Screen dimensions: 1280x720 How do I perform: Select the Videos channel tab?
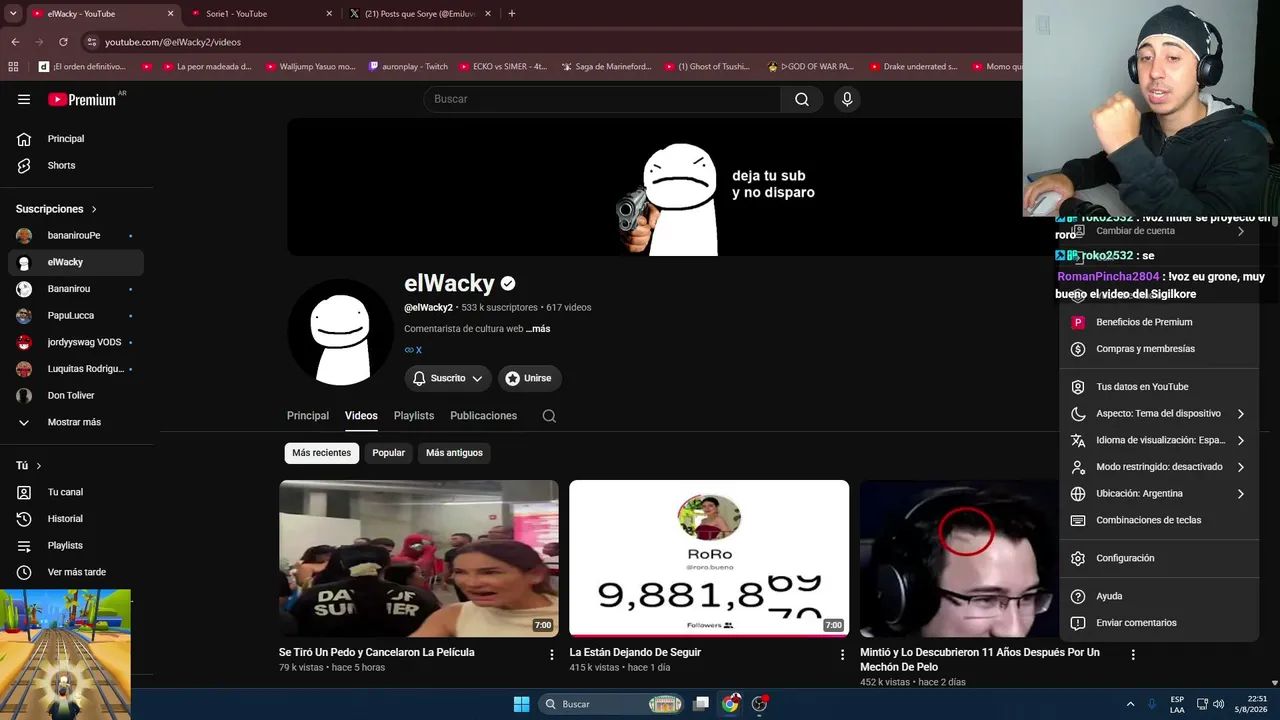click(x=361, y=416)
